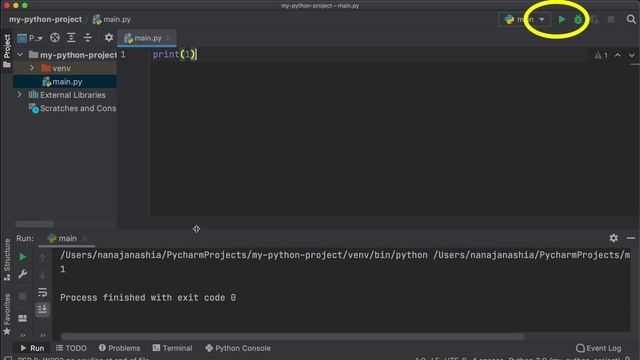Open the main run configuration dropdown
The image size is (640, 360).
click(524, 19)
